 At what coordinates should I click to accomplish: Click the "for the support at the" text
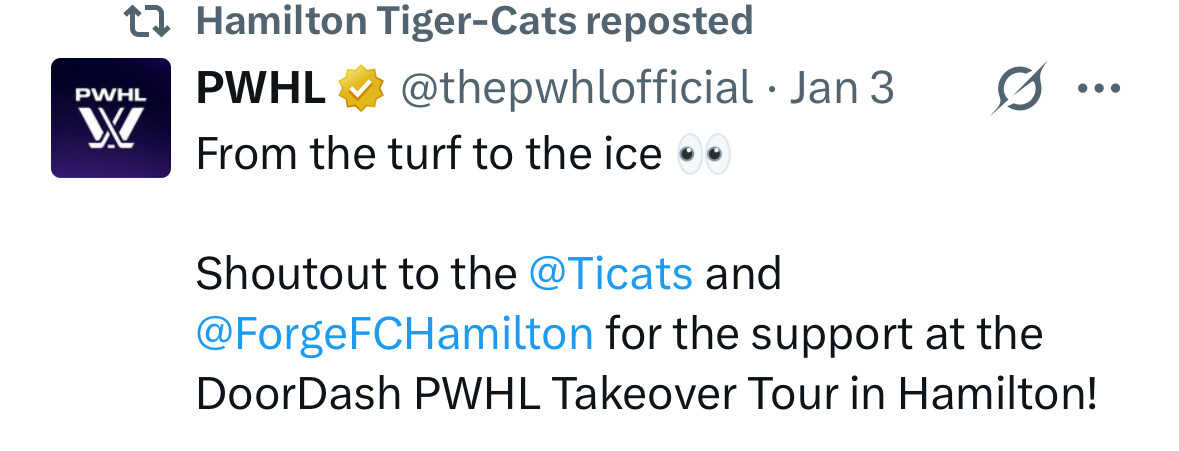824,333
